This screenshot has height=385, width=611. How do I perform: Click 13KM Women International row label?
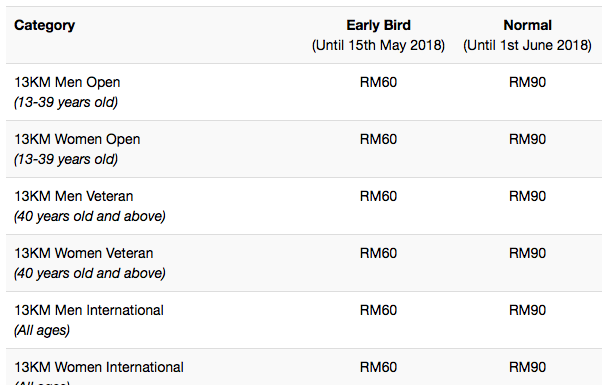99,367
